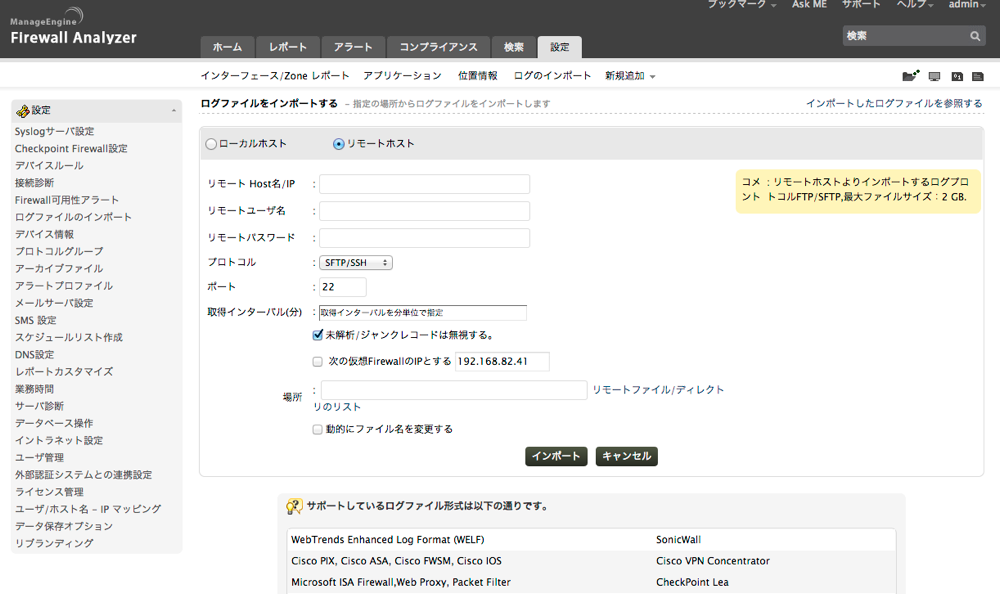
Task: Click the キャンセル button
Action: (626, 456)
